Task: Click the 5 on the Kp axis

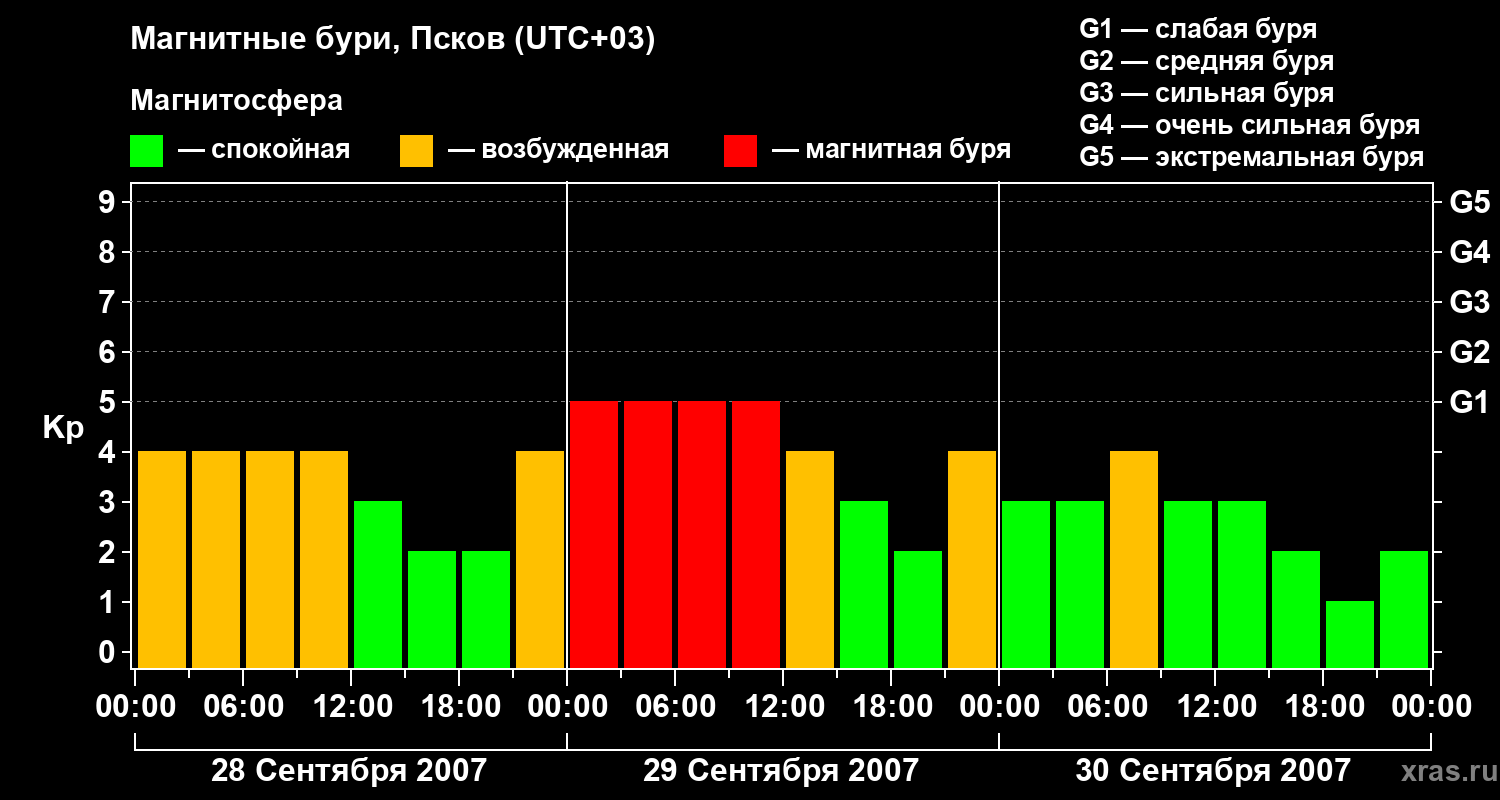Action: (109, 403)
